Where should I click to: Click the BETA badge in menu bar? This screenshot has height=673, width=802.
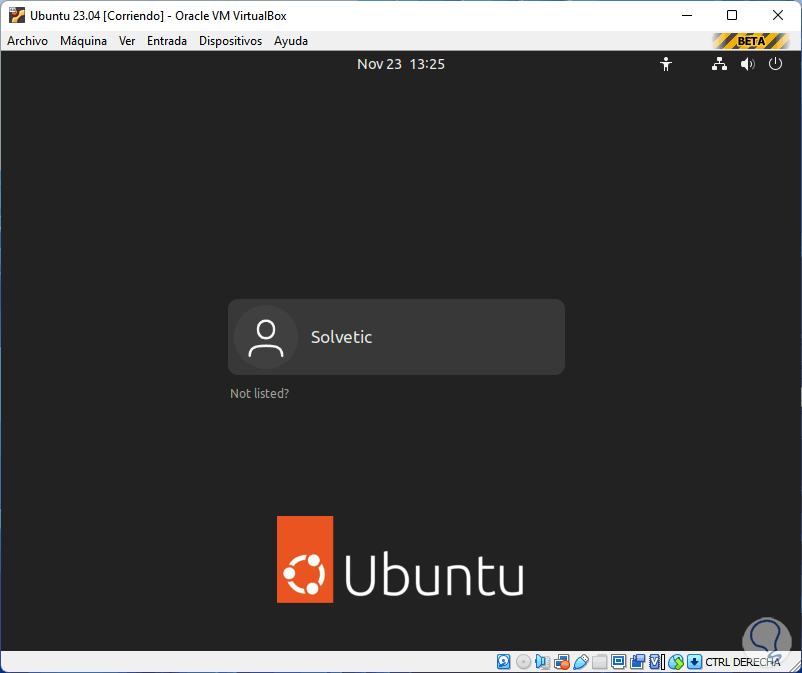click(750, 41)
